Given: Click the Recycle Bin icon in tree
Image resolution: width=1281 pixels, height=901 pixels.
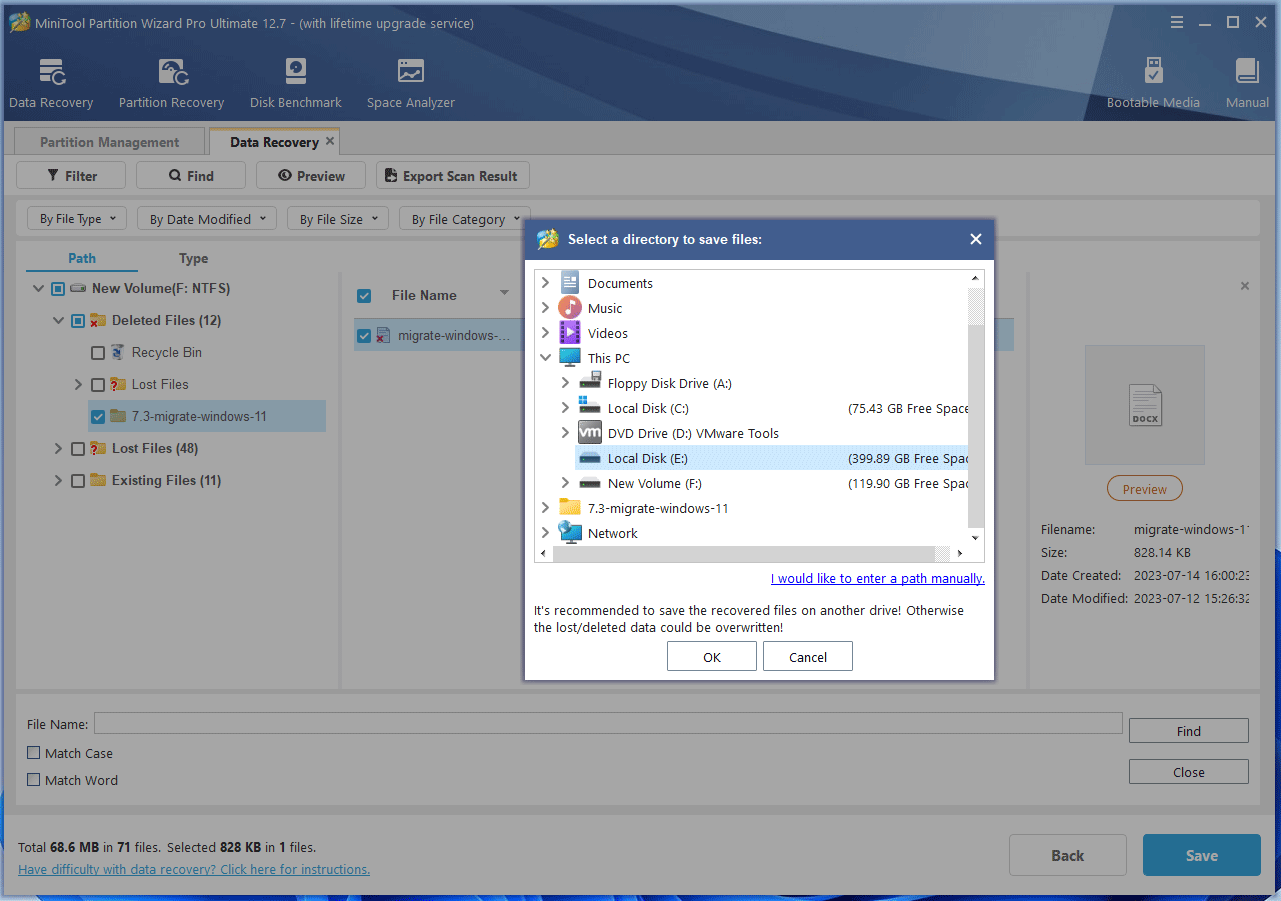Looking at the screenshot, I should (x=119, y=352).
